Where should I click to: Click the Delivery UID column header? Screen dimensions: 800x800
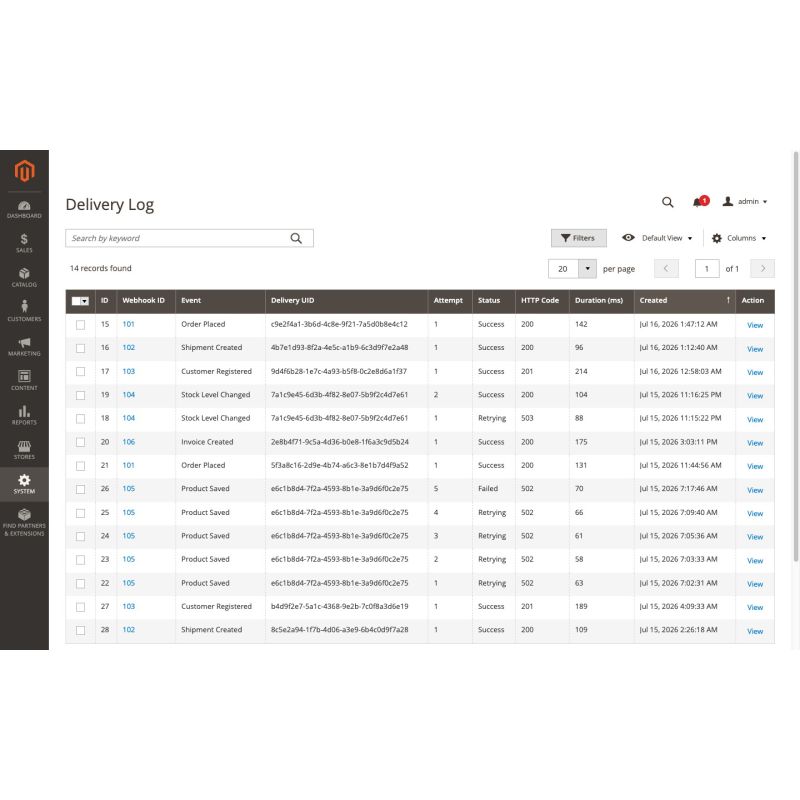[x=346, y=301]
